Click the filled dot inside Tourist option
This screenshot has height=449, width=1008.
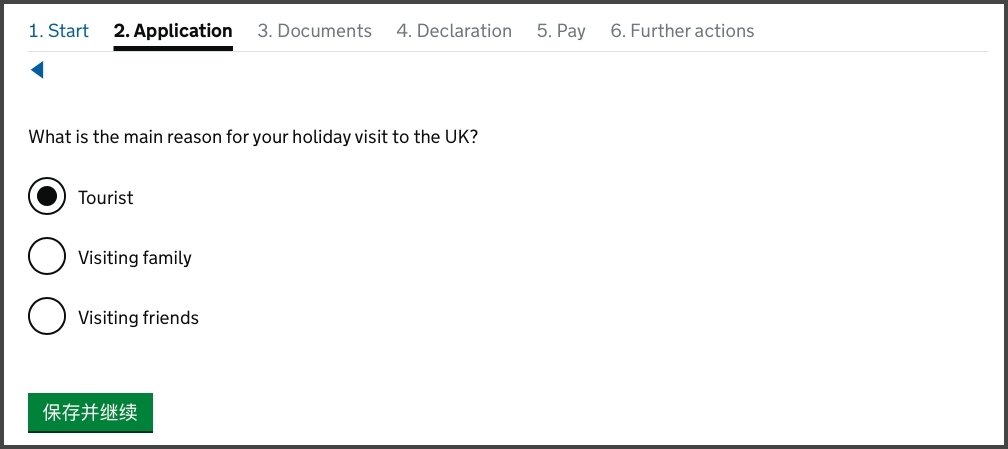point(47,197)
